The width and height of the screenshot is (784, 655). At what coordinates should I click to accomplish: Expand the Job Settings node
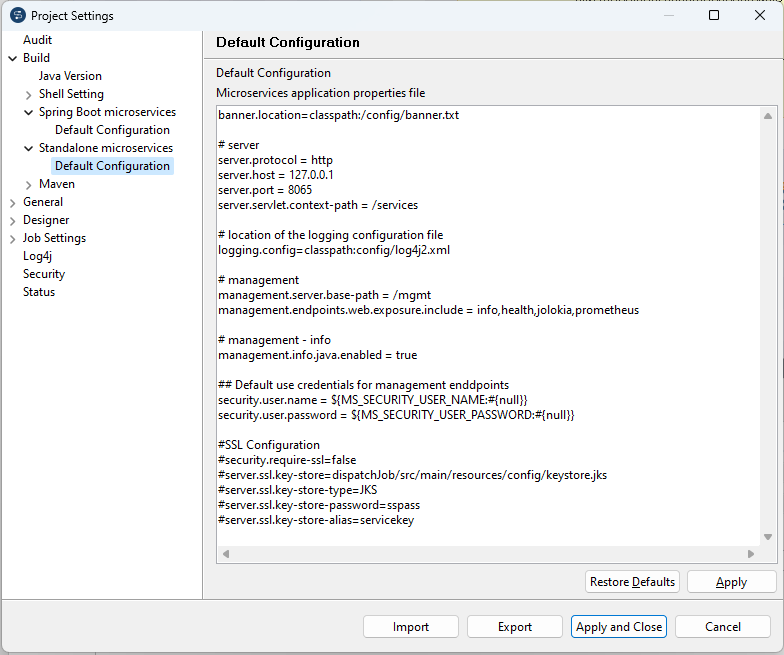click(12, 239)
